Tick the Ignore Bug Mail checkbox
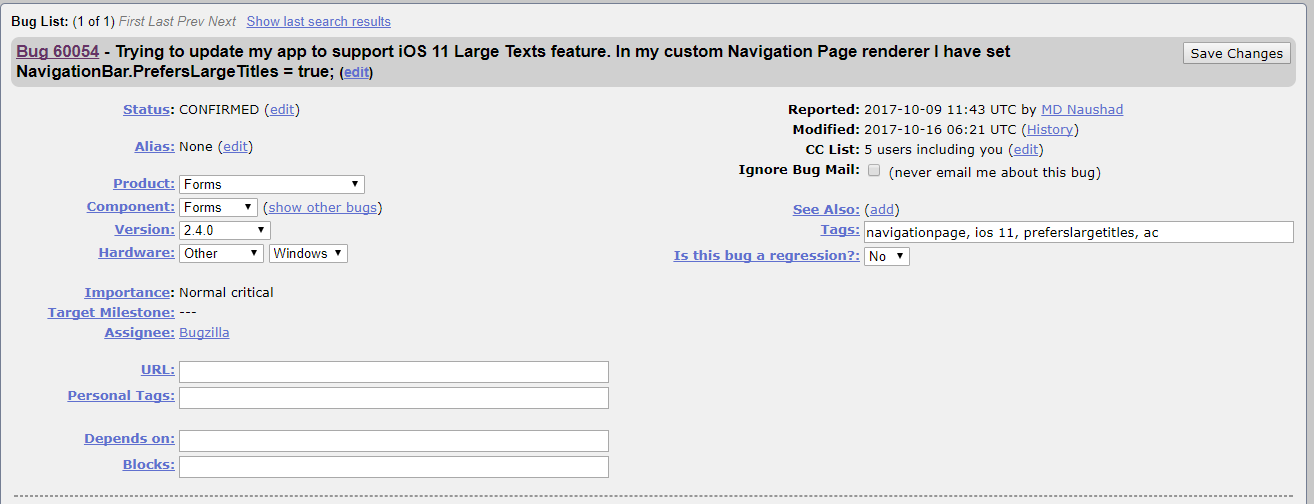The width and height of the screenshot is (1314, 504). [874, 171]
